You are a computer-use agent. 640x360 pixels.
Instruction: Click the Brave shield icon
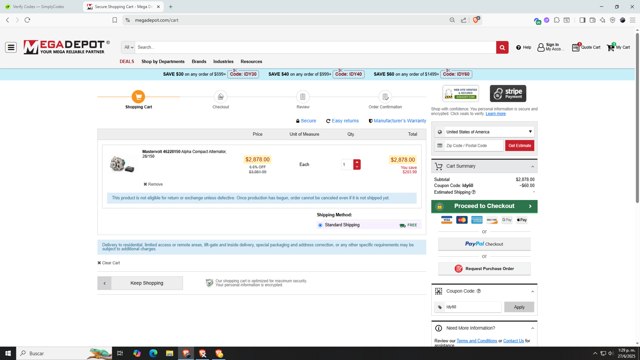coord(476,20)
